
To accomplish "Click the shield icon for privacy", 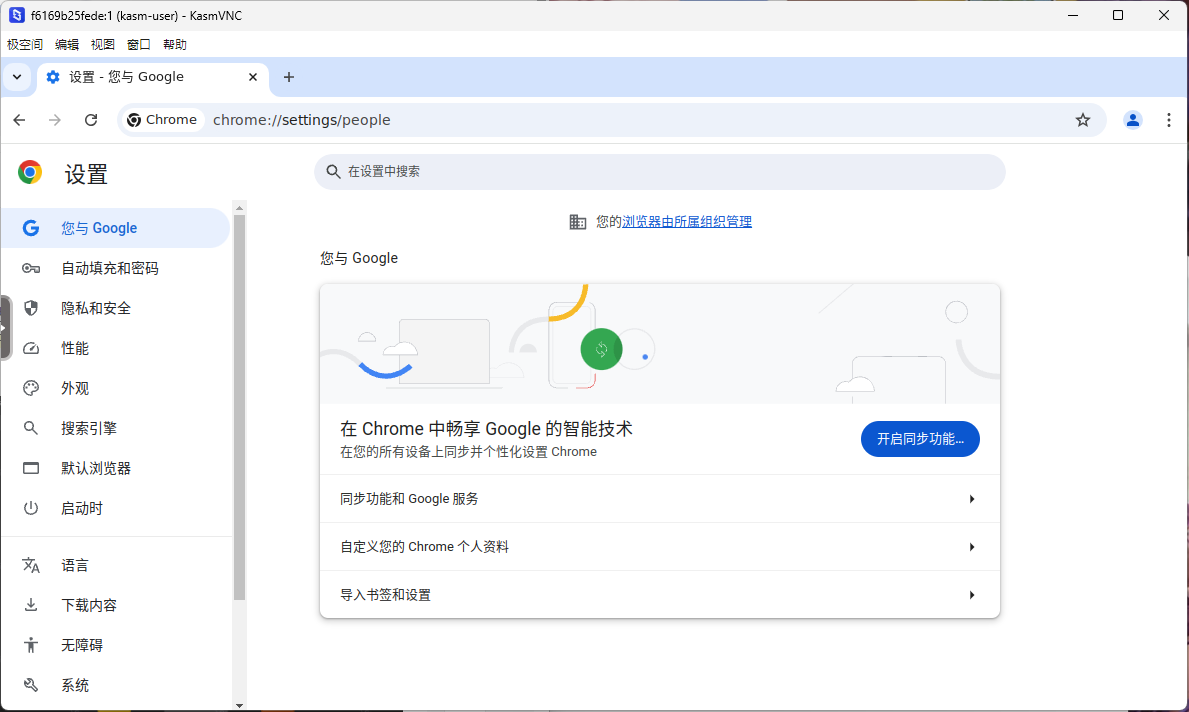I will (31, 308).
